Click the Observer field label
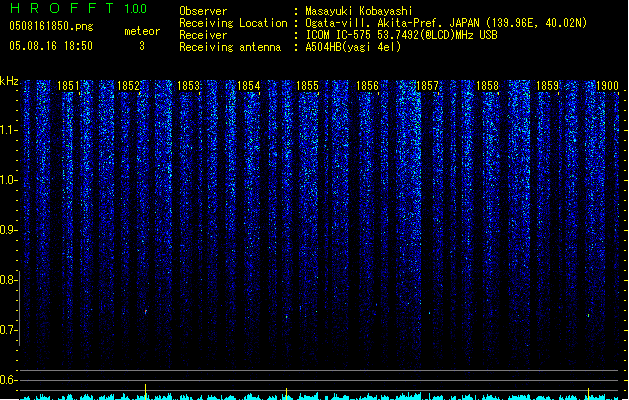This screenshot has height=400, width=629. point(203,11)
